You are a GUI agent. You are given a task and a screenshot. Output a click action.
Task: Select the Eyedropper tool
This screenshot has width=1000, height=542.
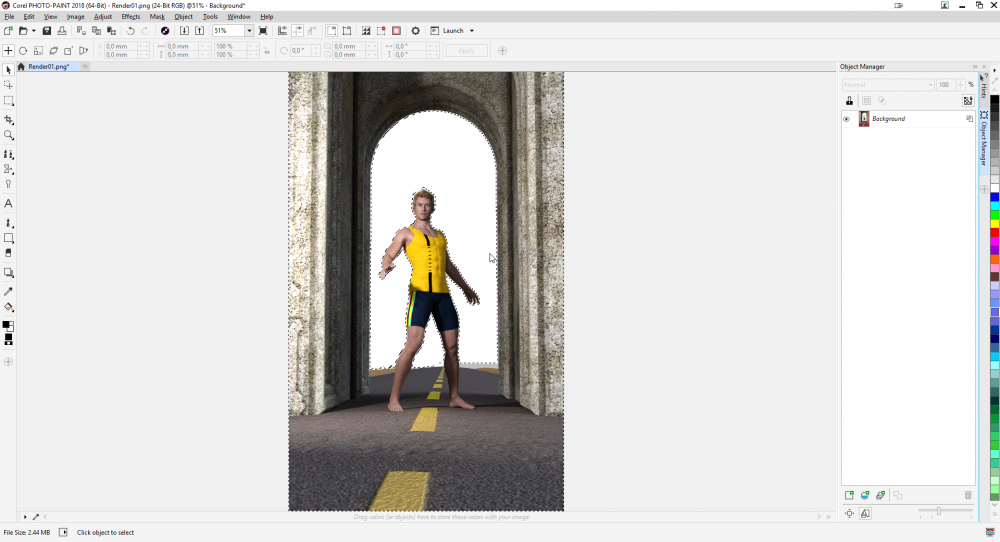tap(8, 291)
